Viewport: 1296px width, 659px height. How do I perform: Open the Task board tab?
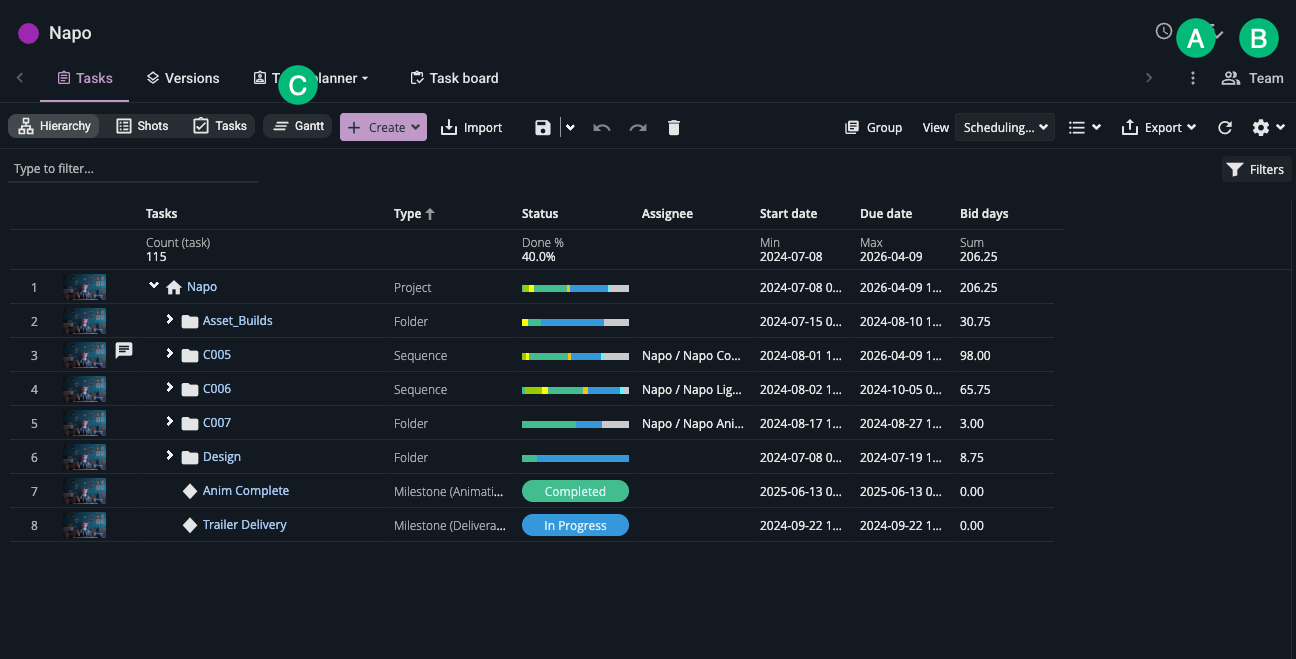click(454, 78)
